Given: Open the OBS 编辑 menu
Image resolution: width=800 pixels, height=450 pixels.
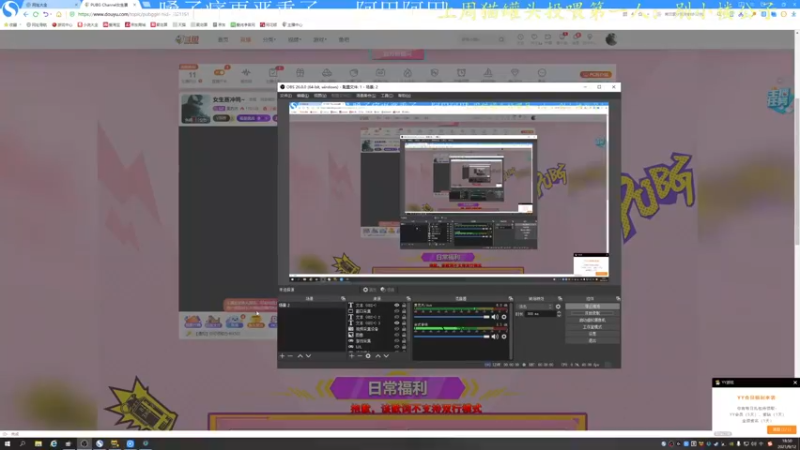Looking at the screenshot, I should [303, 95].
